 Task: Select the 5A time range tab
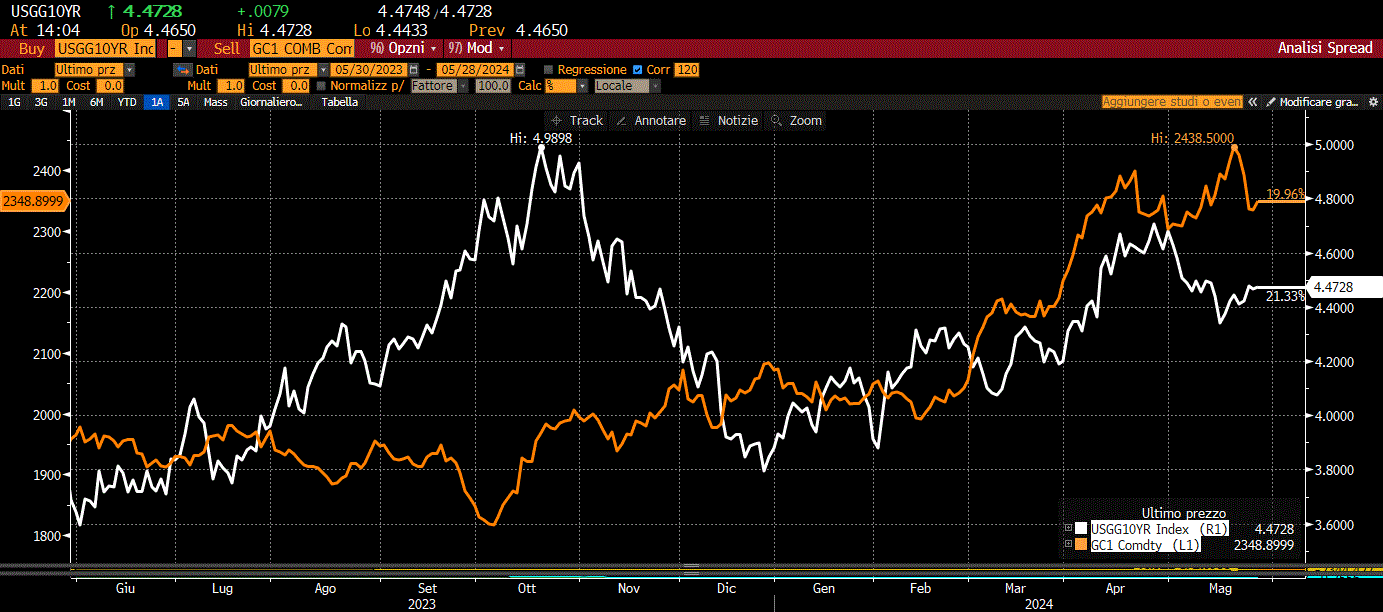point(183,102)
